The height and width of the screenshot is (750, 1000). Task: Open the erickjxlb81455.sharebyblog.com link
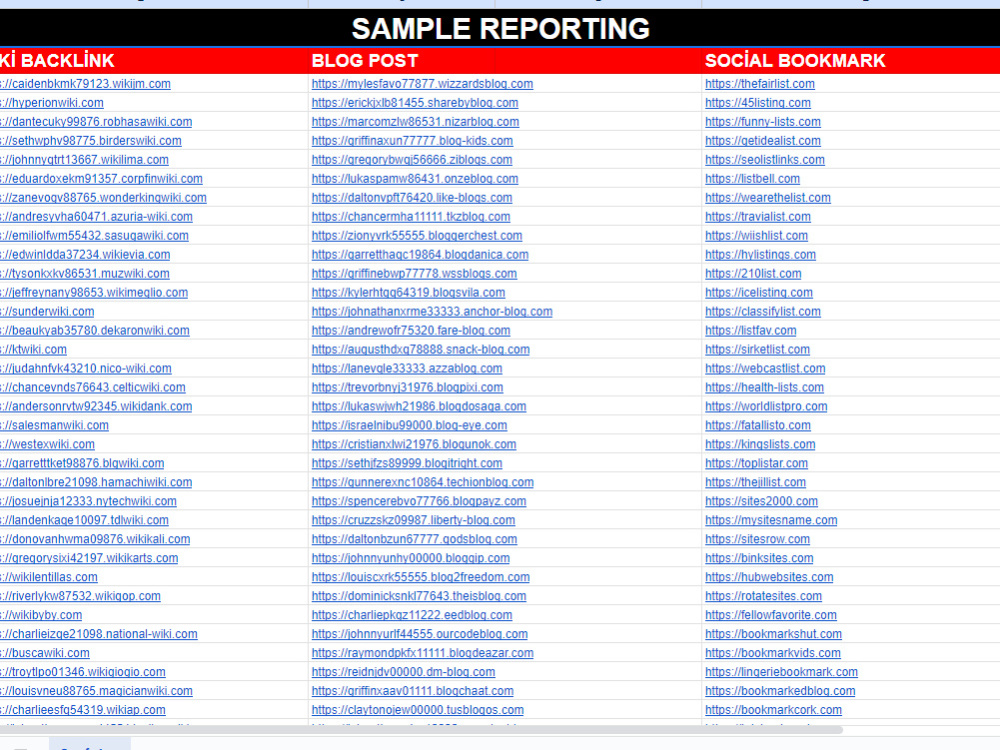pos(415,103)
